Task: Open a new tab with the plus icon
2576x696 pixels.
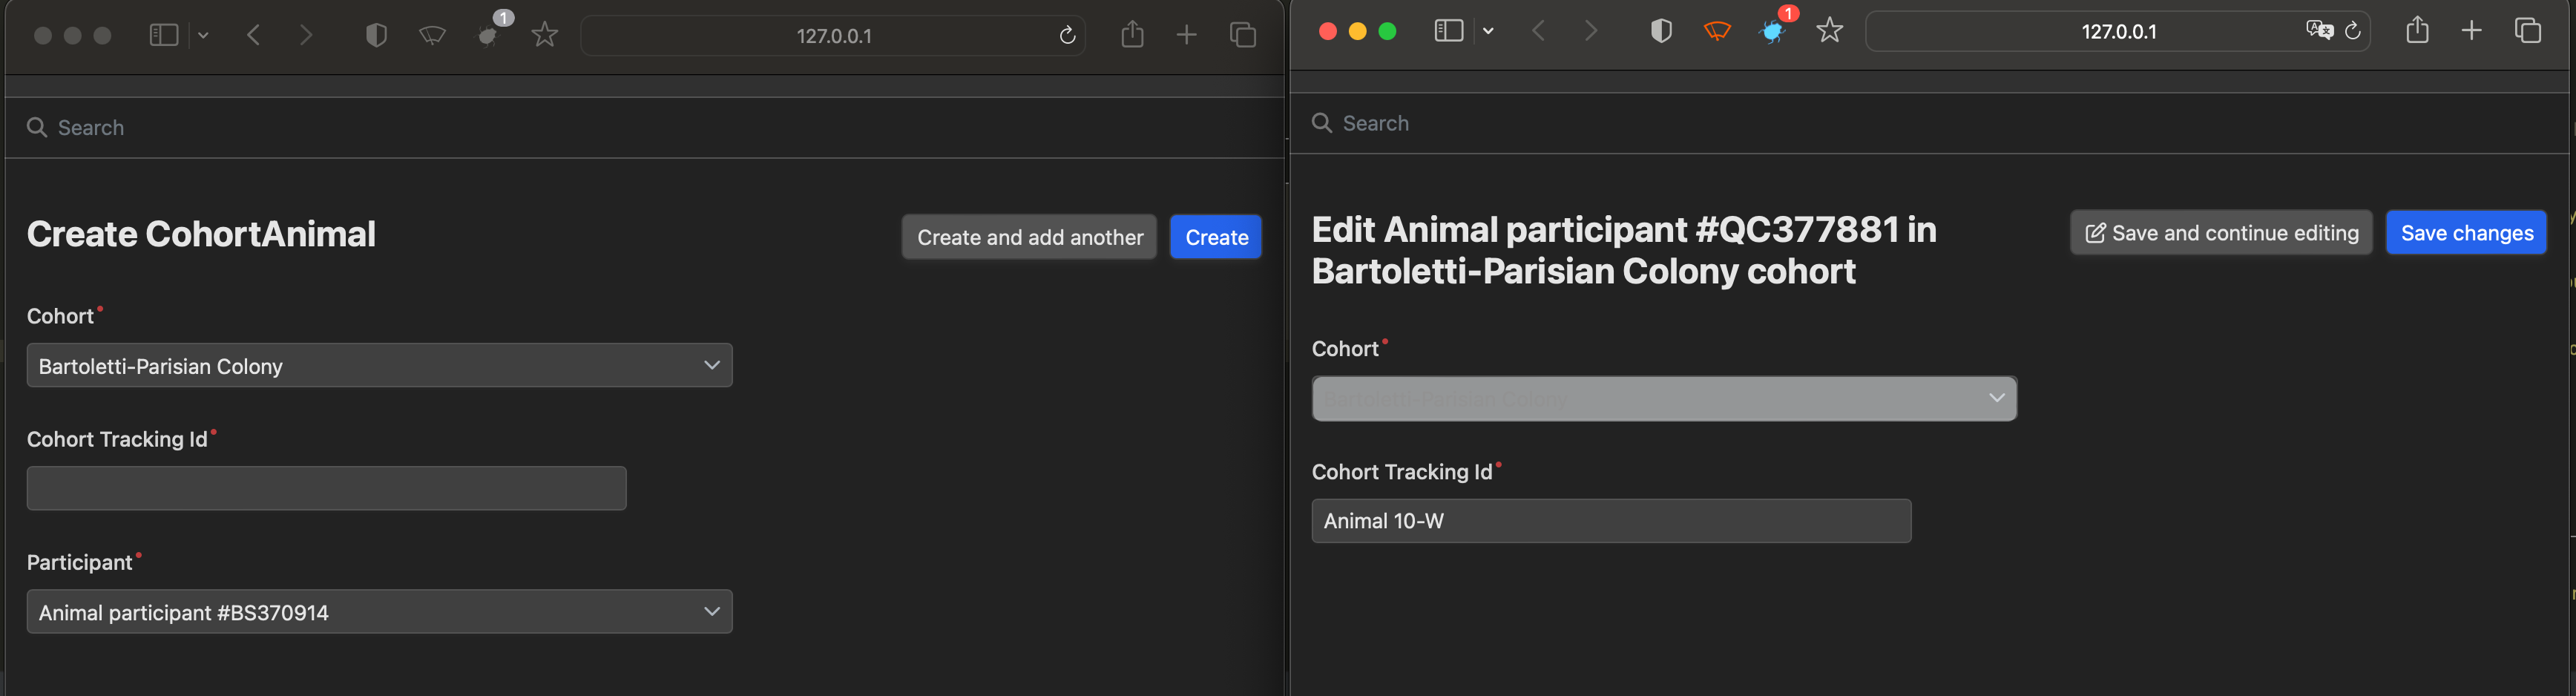Action: [x=2471, y=31]
